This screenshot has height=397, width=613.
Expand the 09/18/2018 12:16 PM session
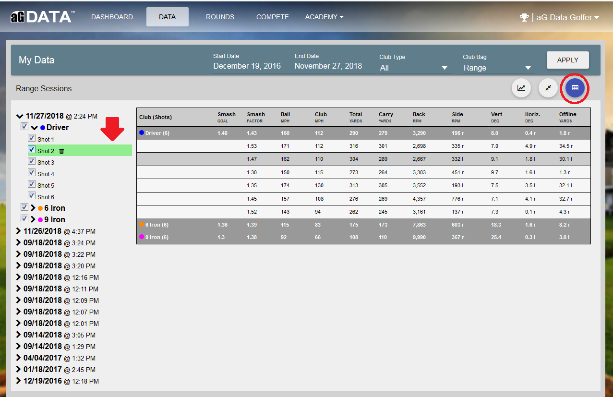18,277
